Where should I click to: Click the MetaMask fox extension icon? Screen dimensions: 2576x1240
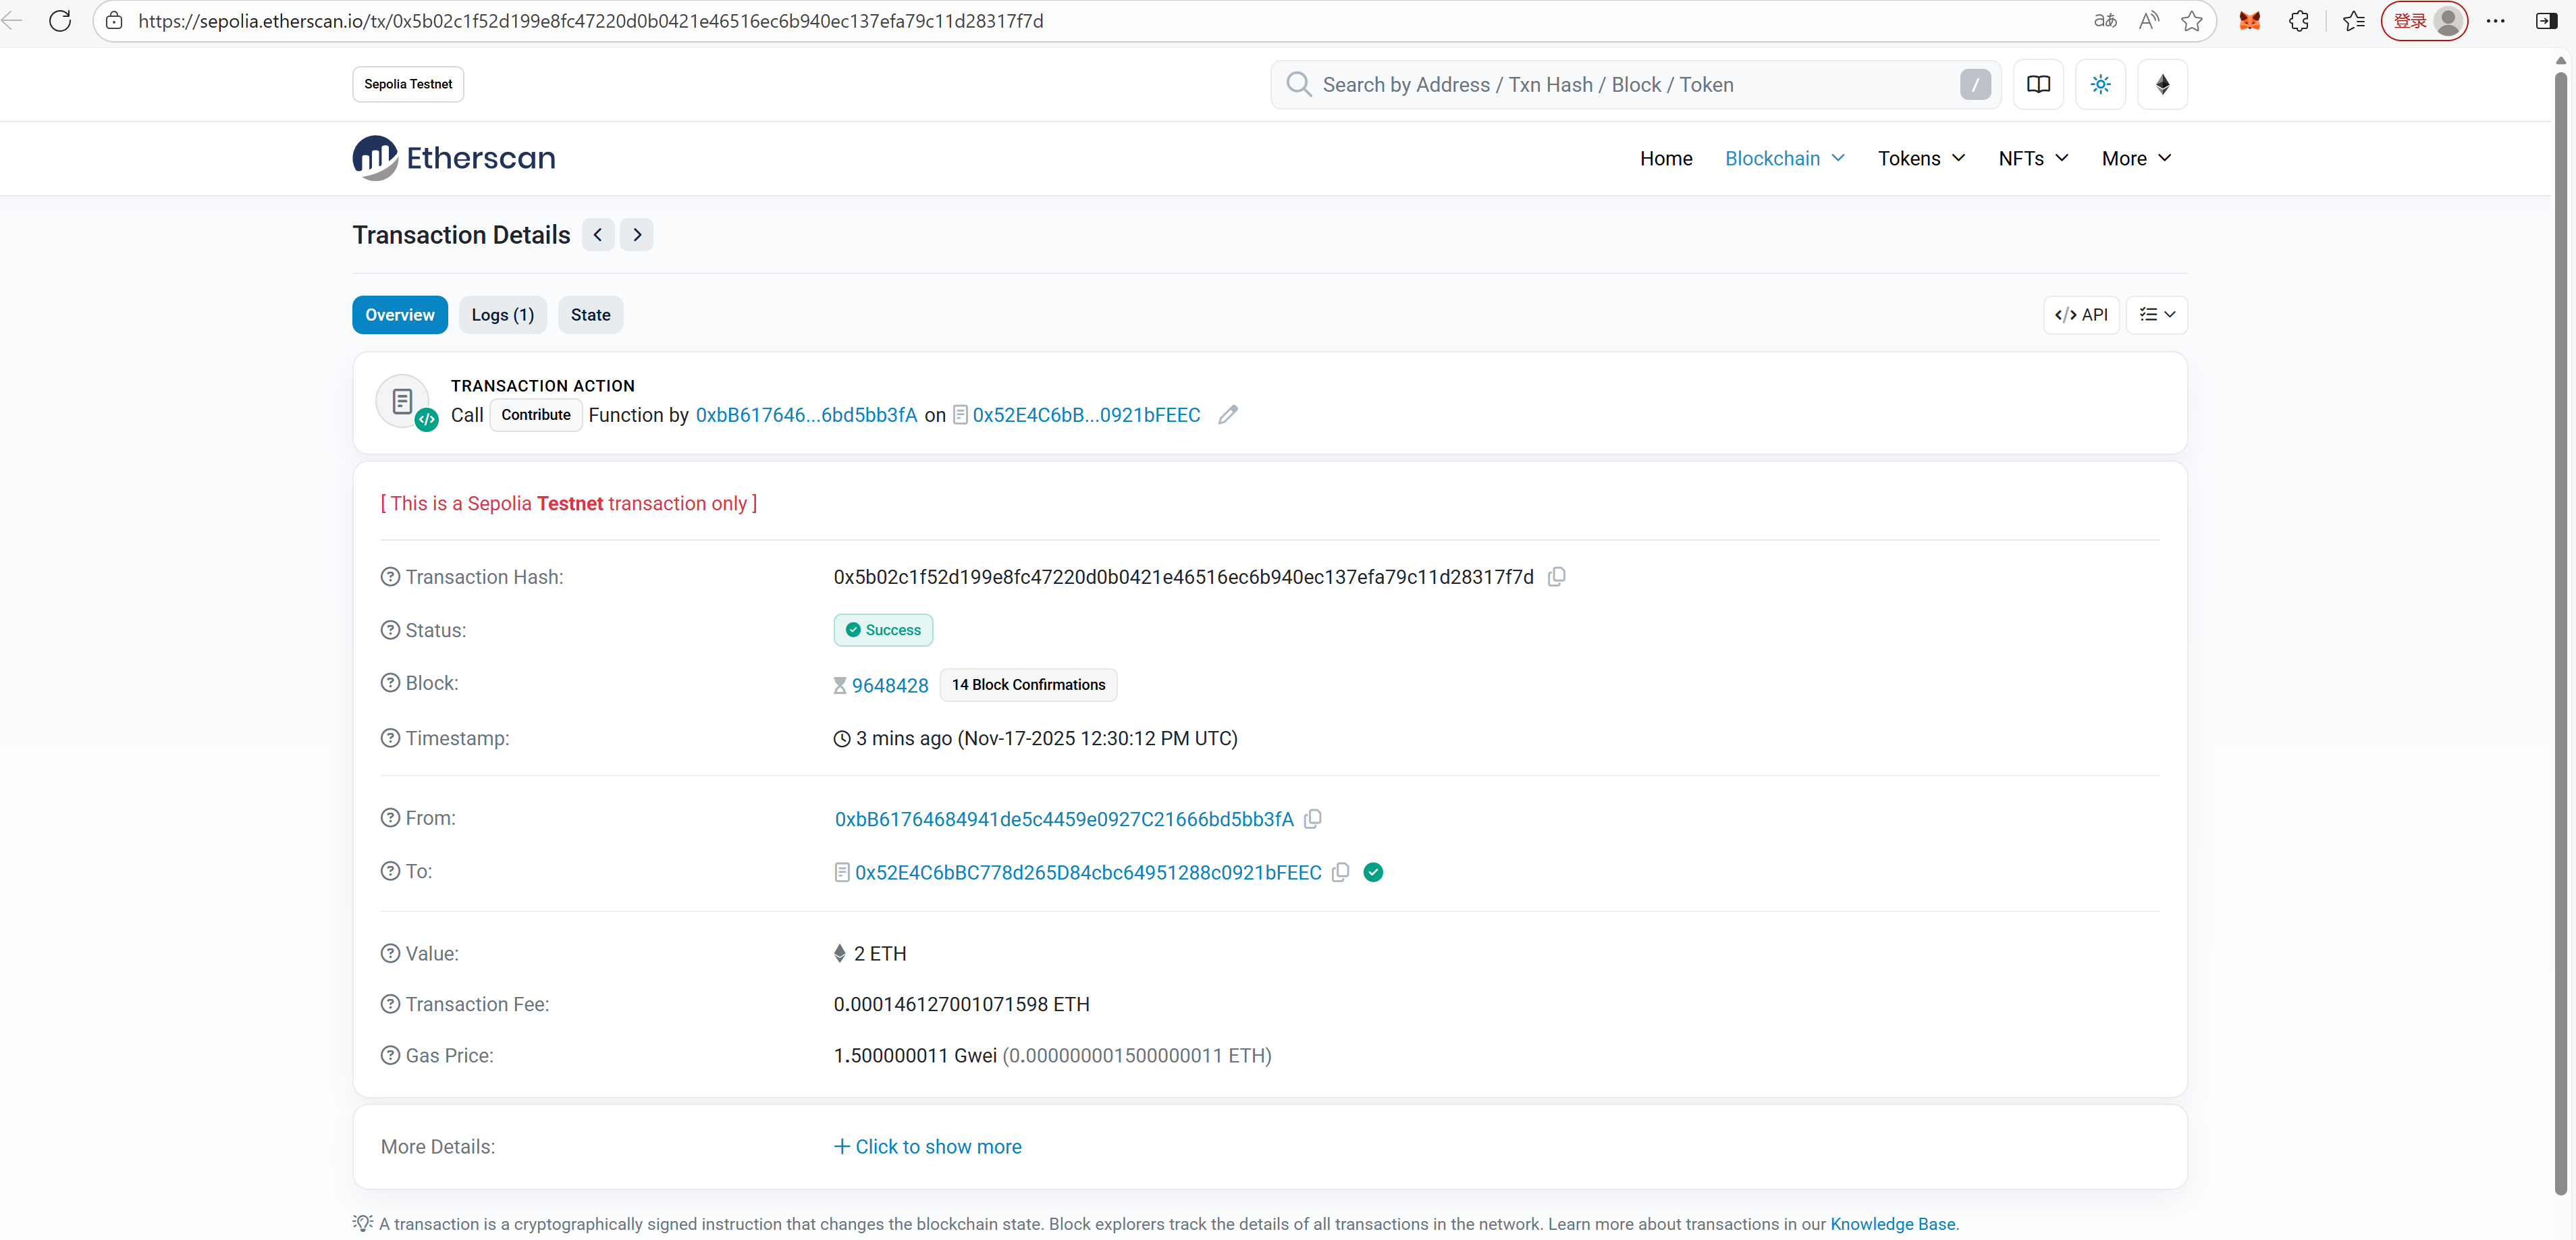click(x=2249, y=21)
